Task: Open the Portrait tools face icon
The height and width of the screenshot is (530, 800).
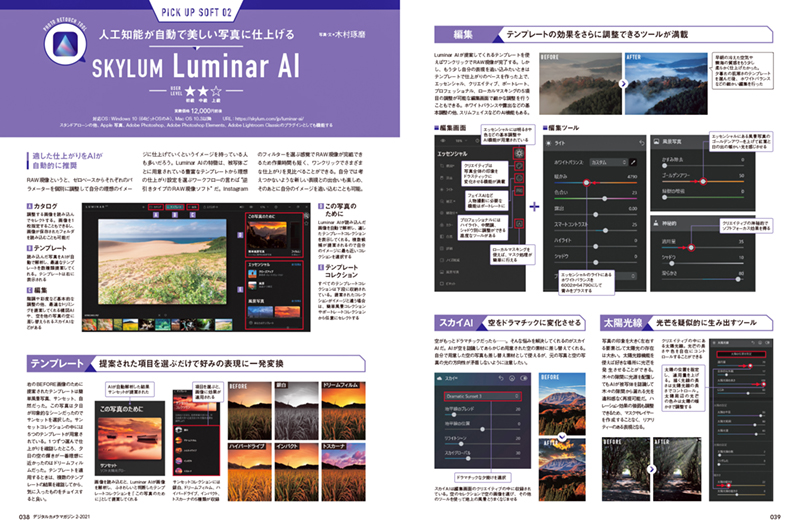Action: click(518, 178)
